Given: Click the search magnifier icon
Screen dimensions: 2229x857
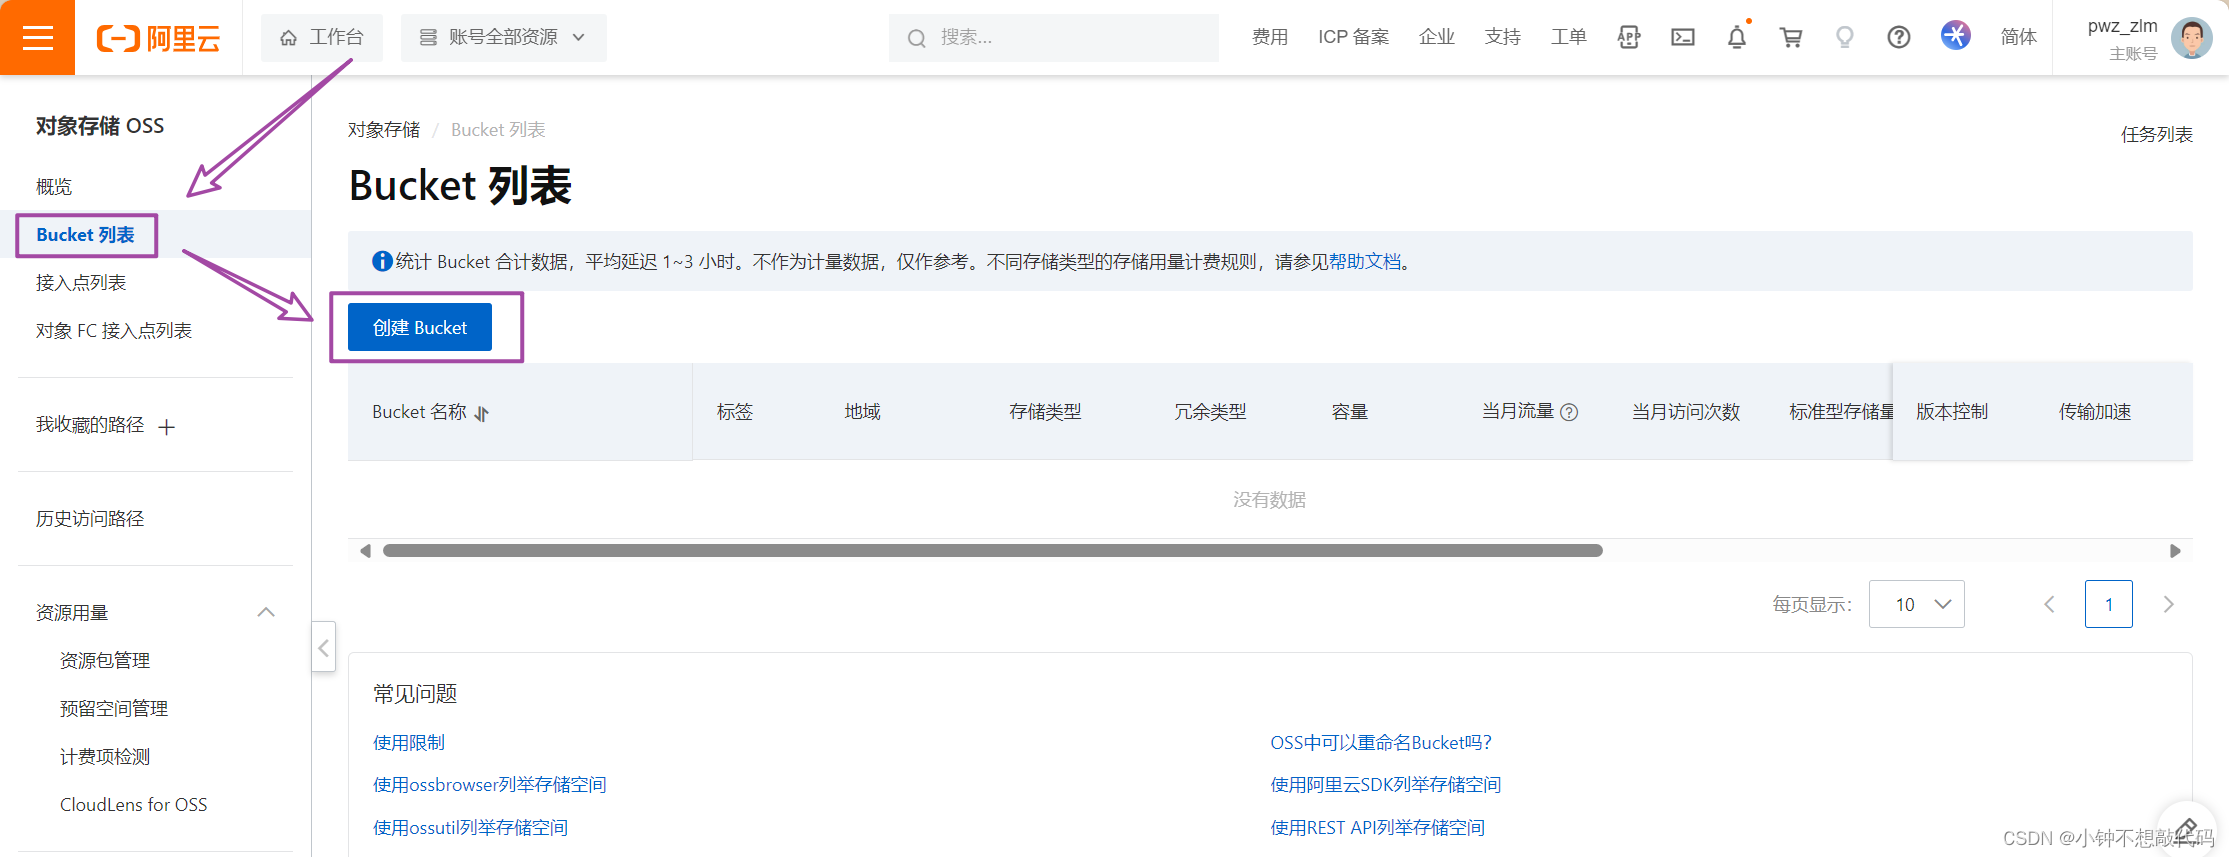Looking at the screenshot, I should click(x=916, y=38).
